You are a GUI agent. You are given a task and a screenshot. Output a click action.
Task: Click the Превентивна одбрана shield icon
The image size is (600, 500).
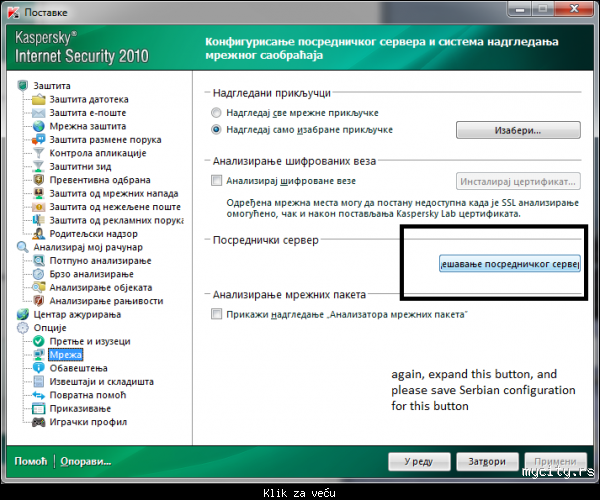click(x=39, y=180)
